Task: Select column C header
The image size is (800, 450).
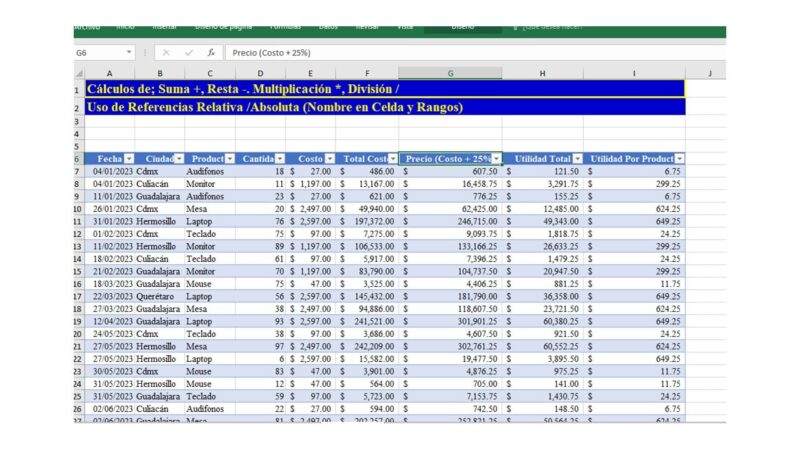Action: click(210, 73)
